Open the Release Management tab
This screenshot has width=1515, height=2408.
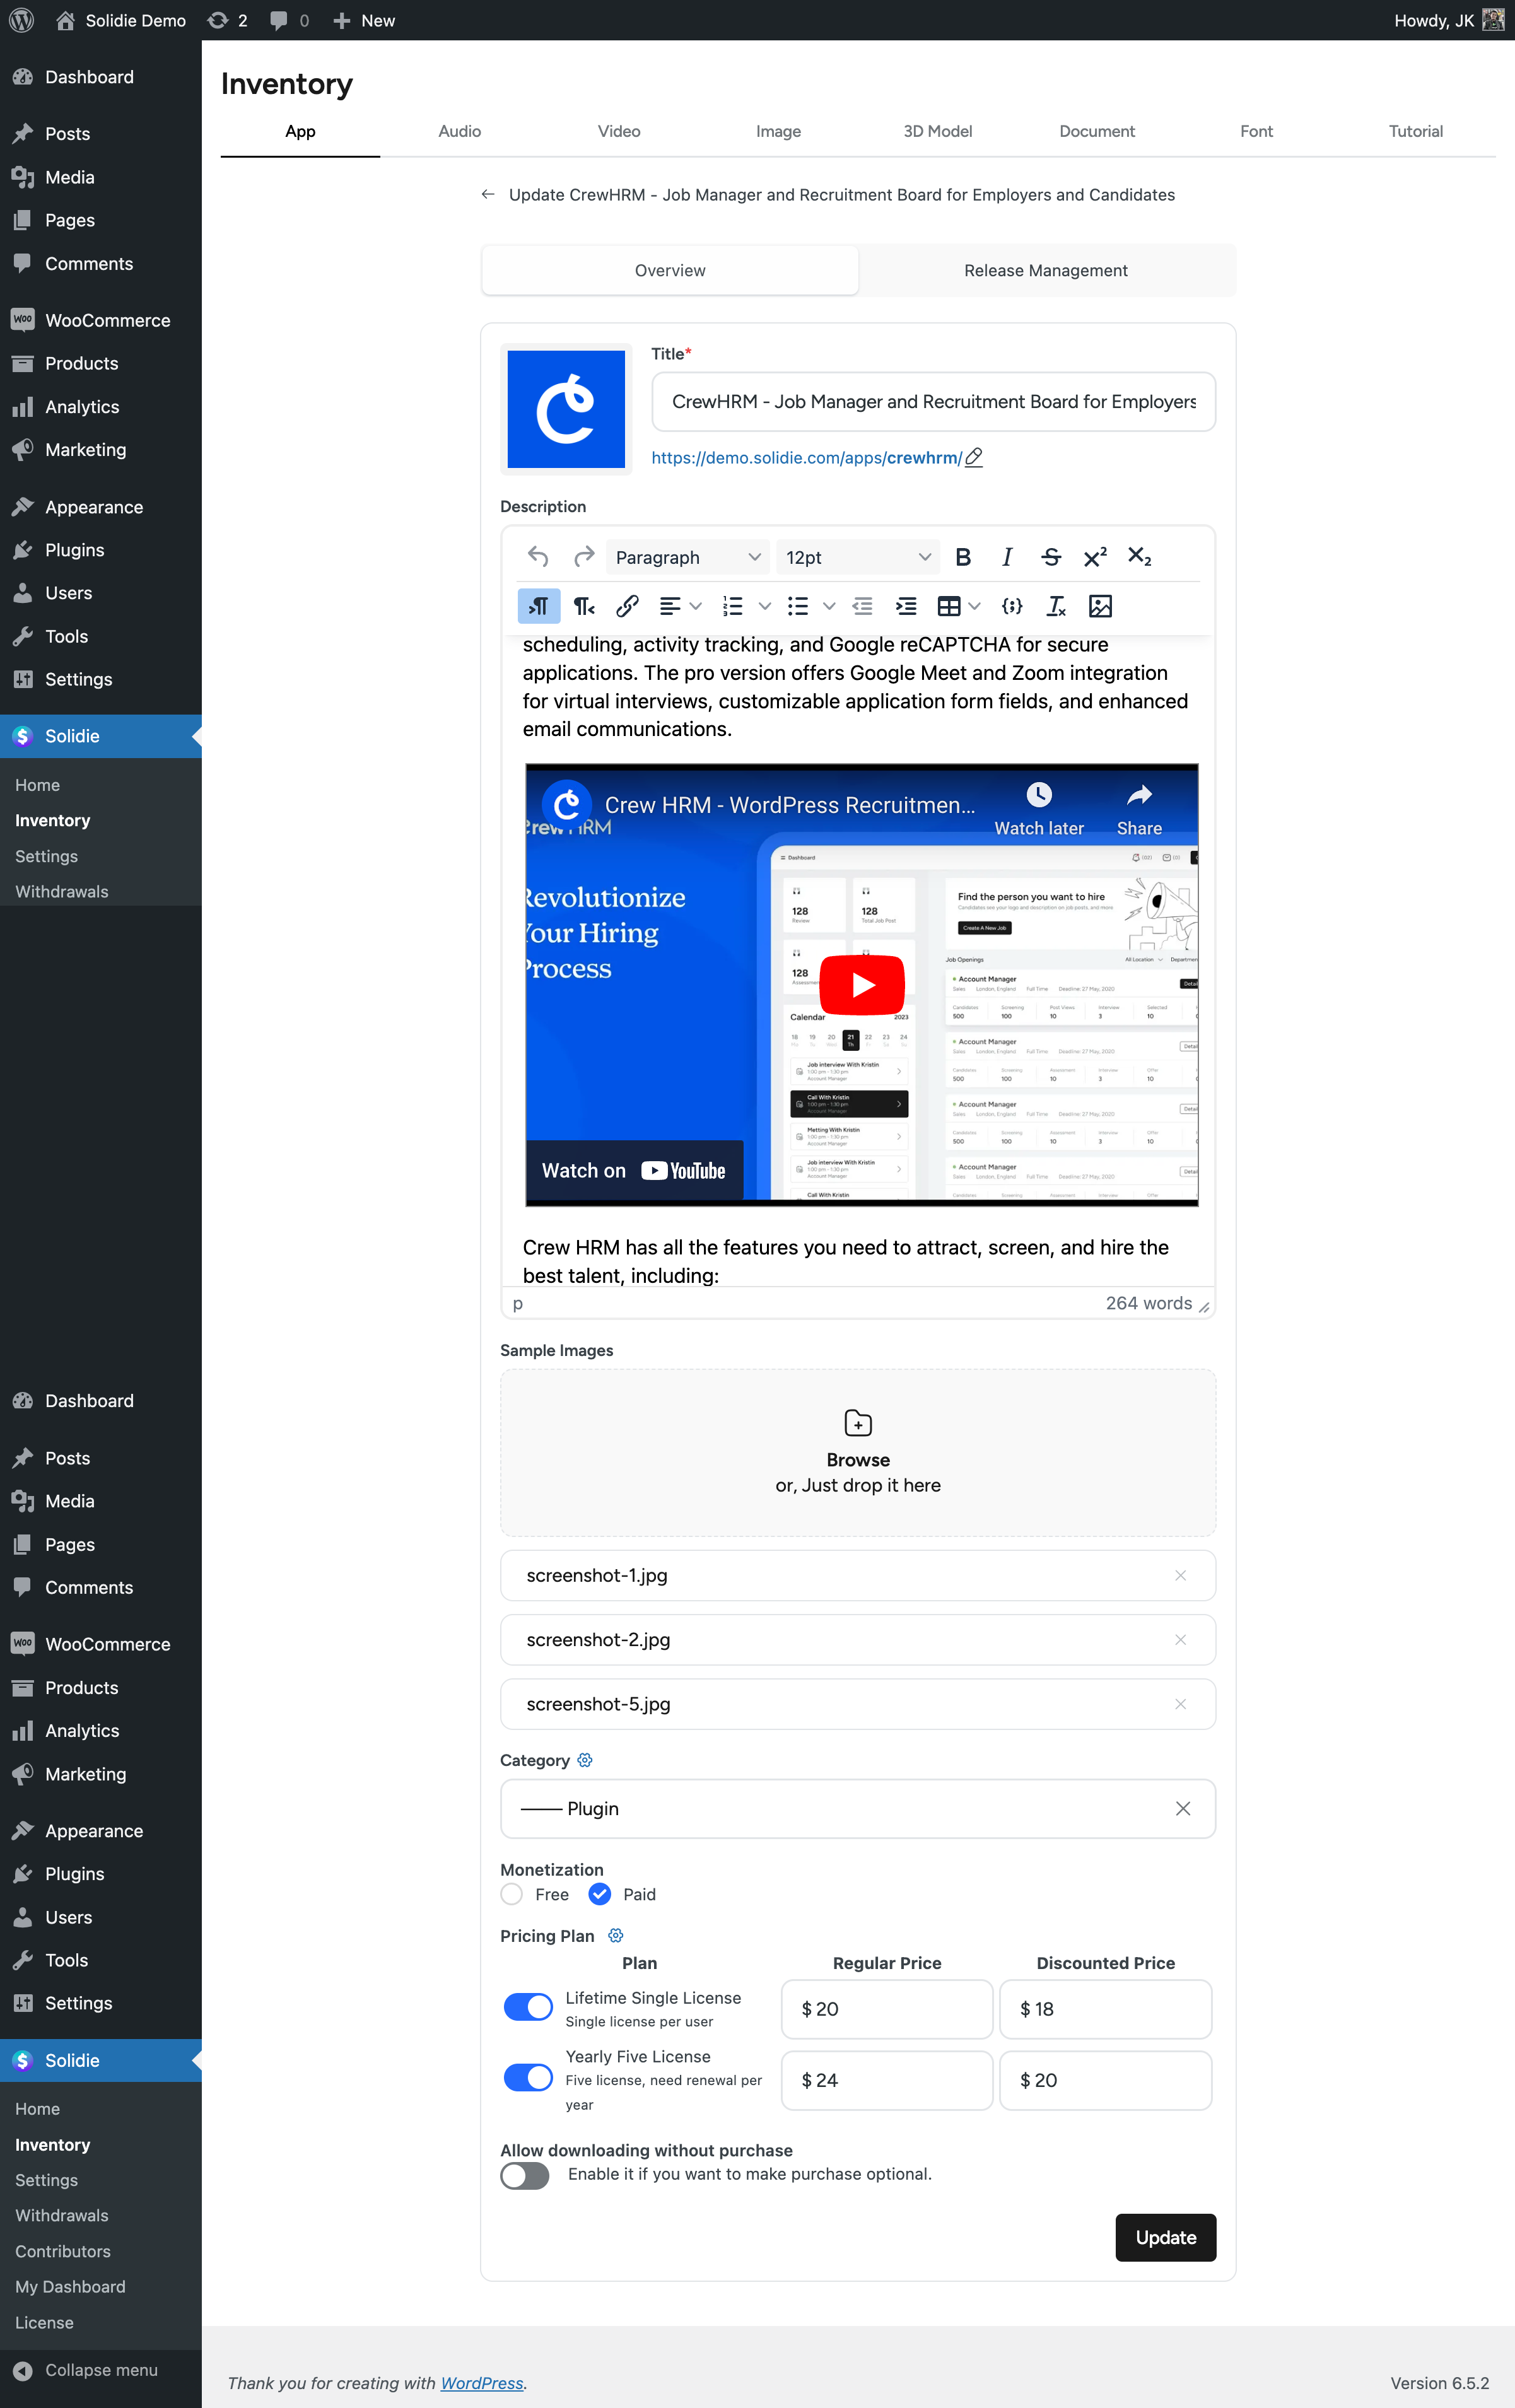point(1046,270)
